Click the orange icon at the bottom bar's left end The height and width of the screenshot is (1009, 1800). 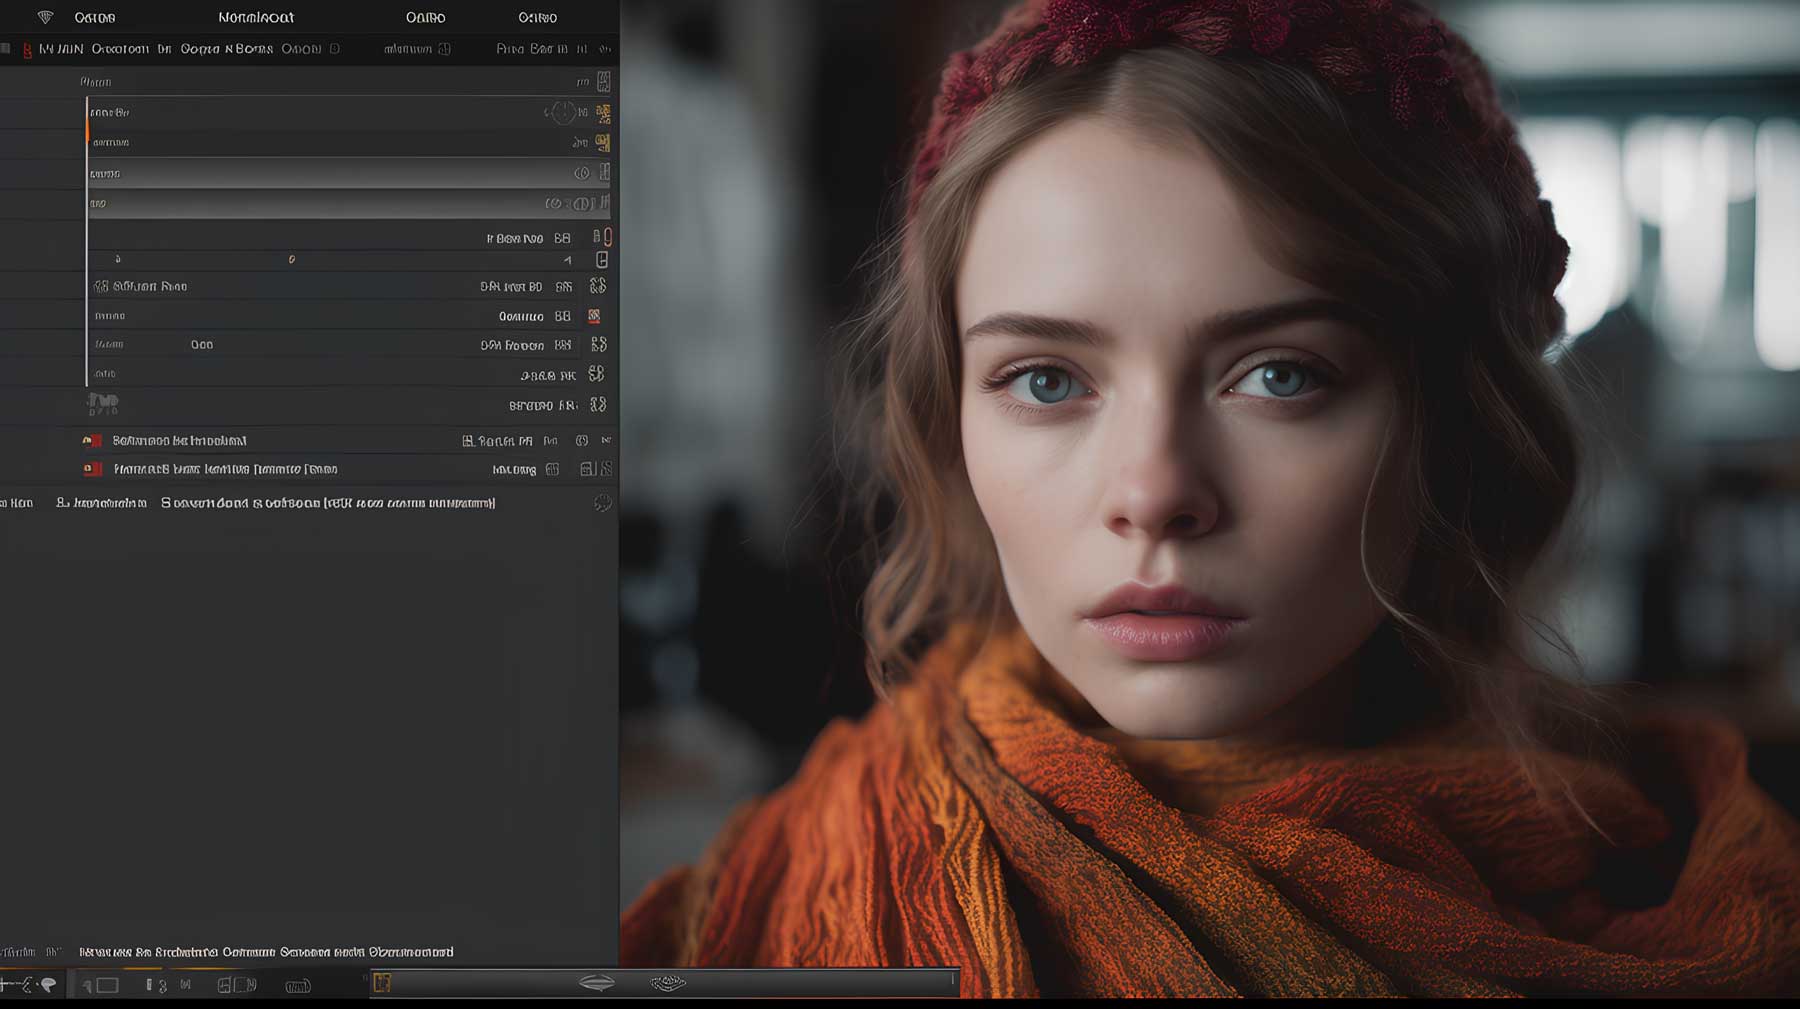pyautogui.click(x=381, y=983)
